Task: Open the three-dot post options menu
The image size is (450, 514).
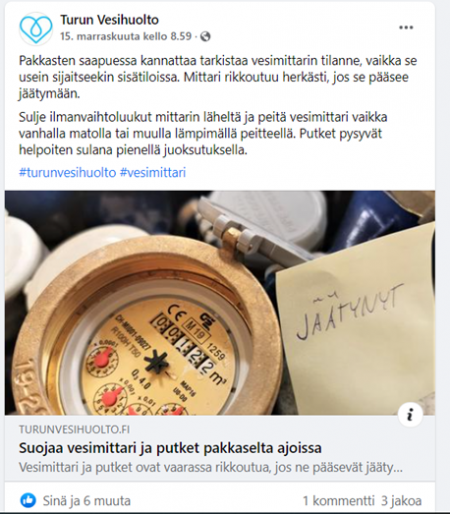Action: pyautogui.click(x=406, y=28)
